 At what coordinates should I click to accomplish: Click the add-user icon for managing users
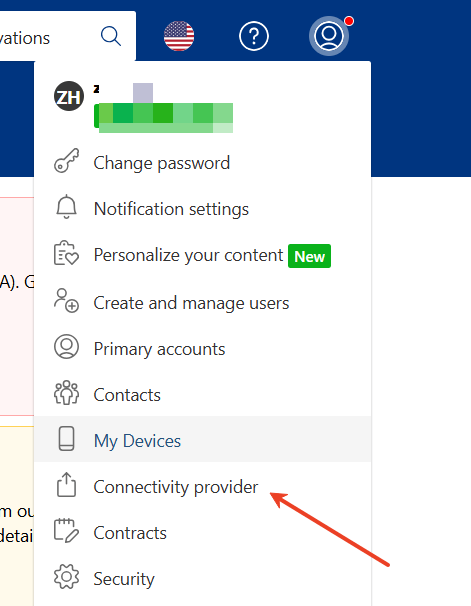pos(66,300)
